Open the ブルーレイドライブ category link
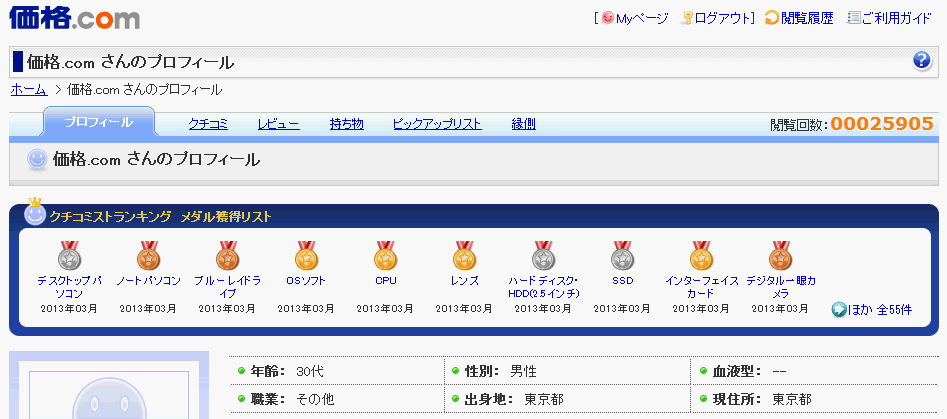Screen dimensions: 947x419 (x=228, y=287)
